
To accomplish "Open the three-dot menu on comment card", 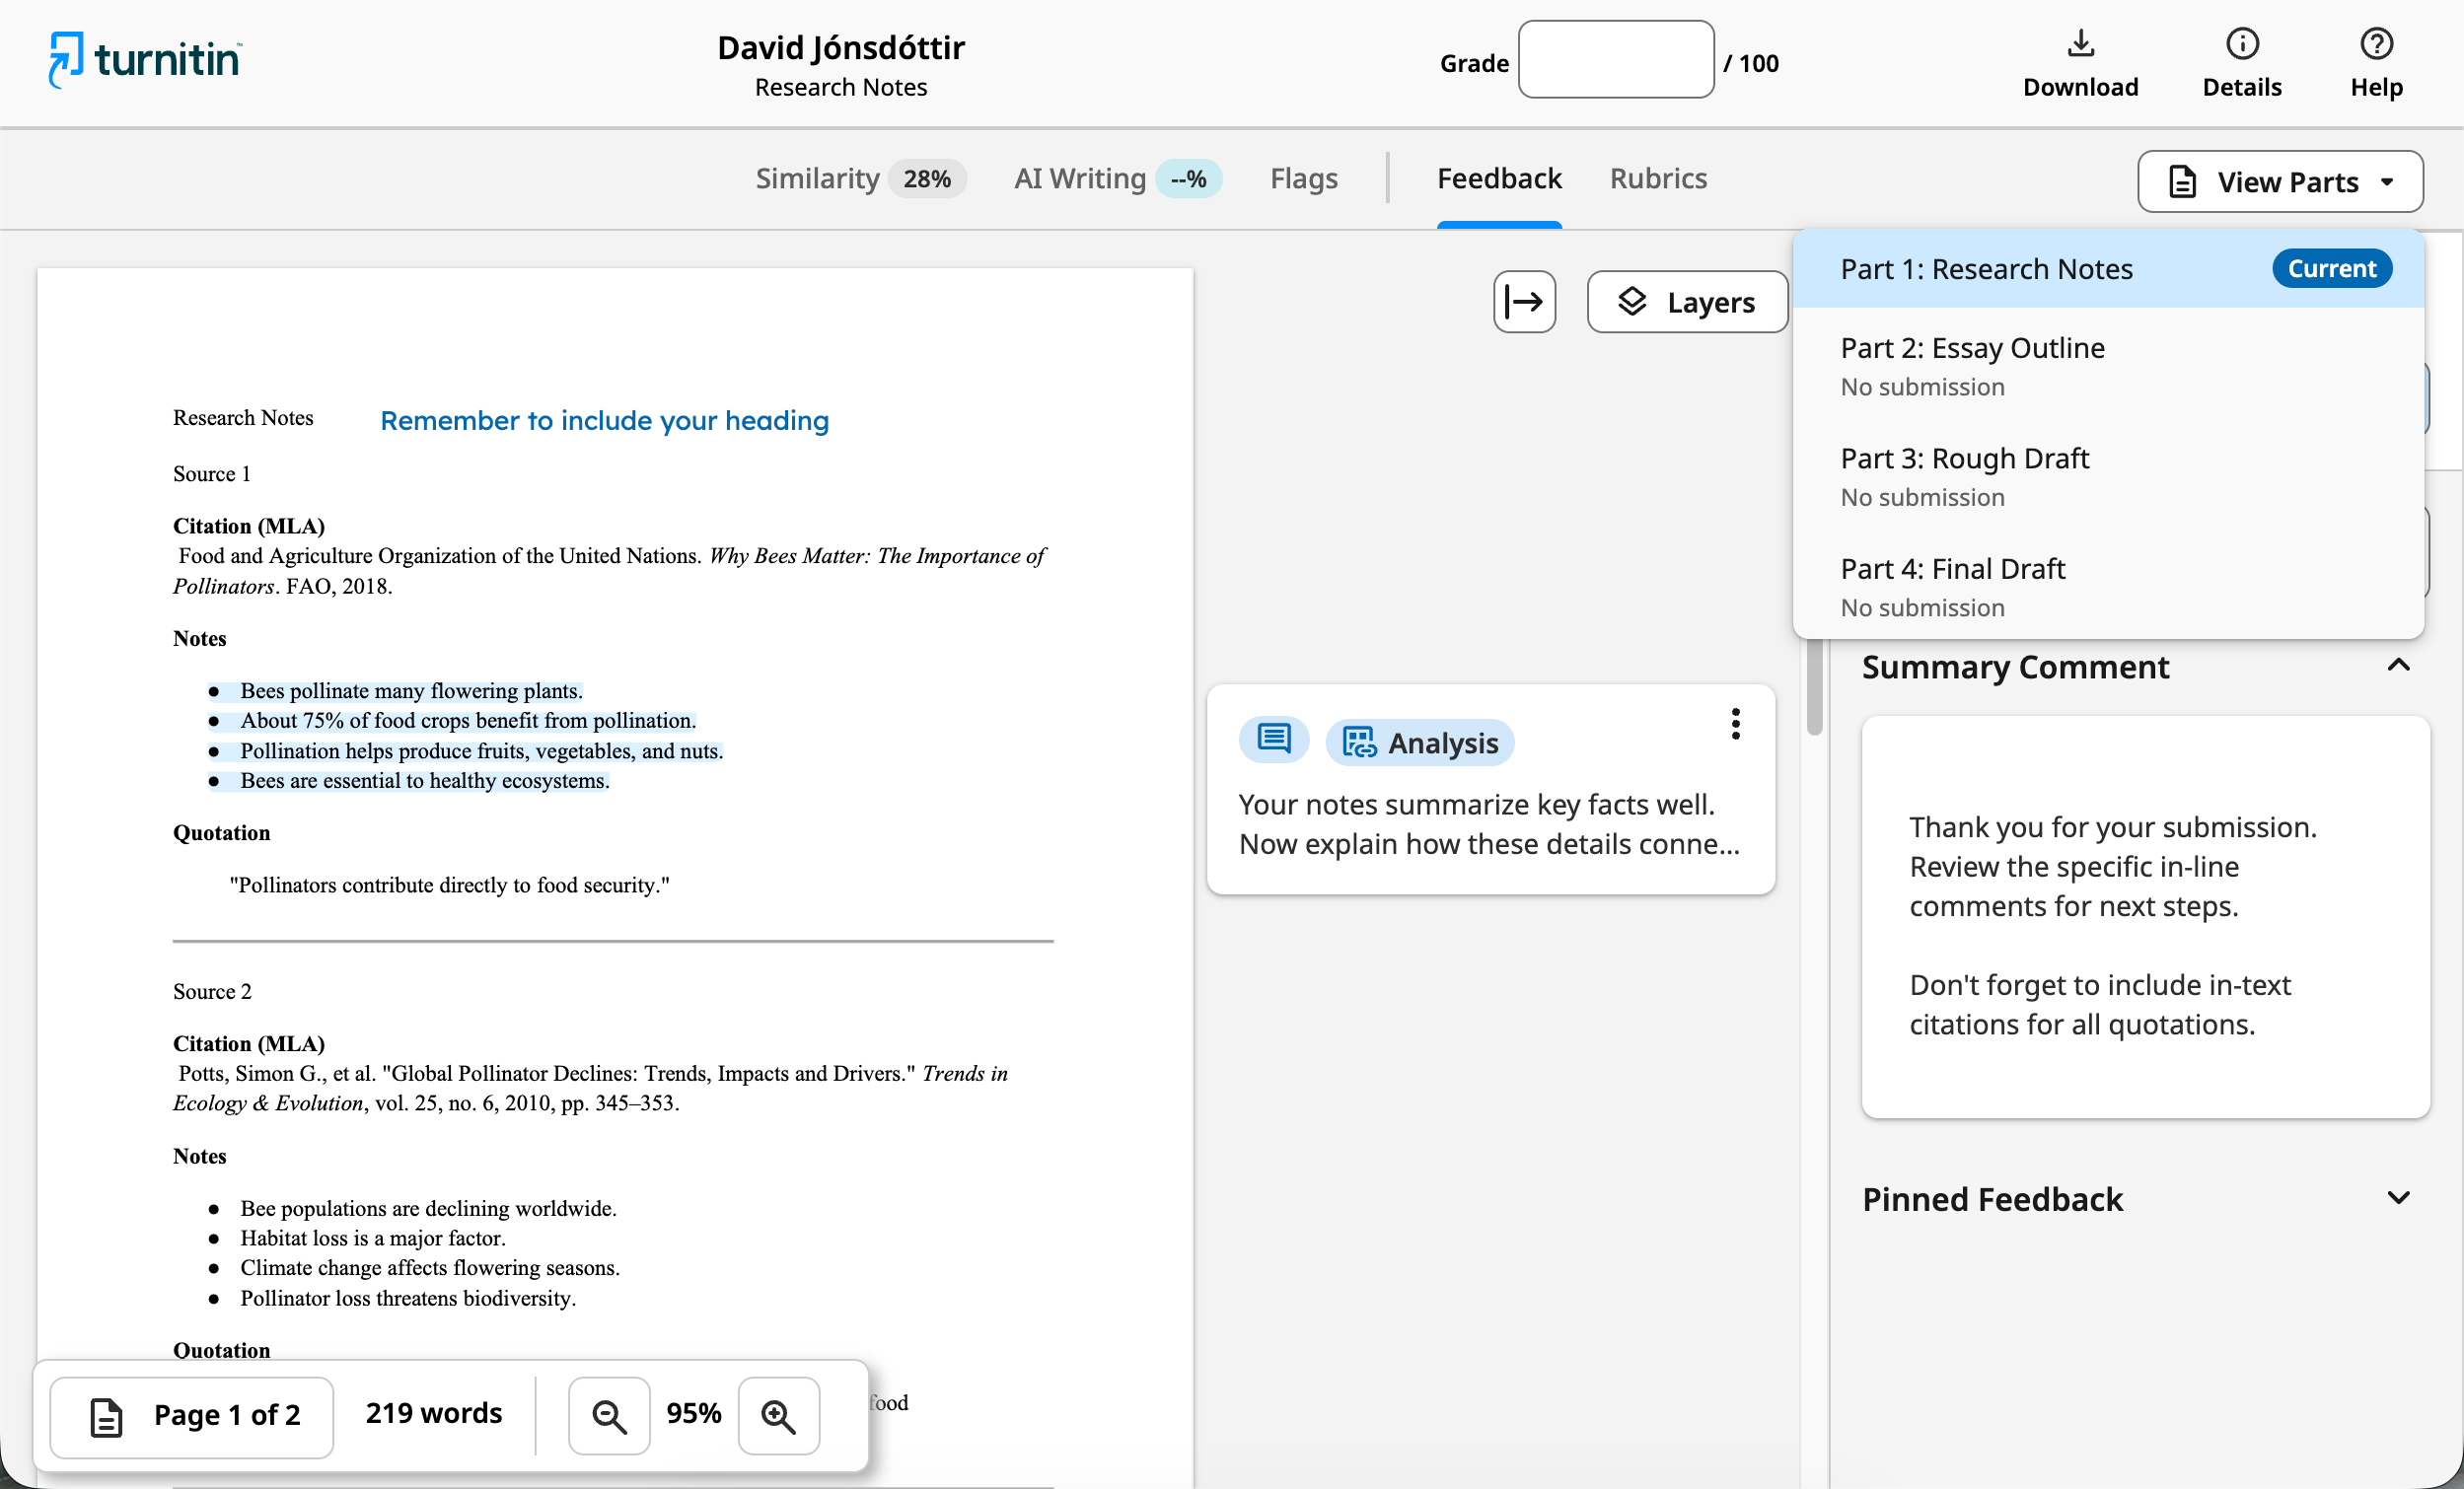I will click(1735, 724).
